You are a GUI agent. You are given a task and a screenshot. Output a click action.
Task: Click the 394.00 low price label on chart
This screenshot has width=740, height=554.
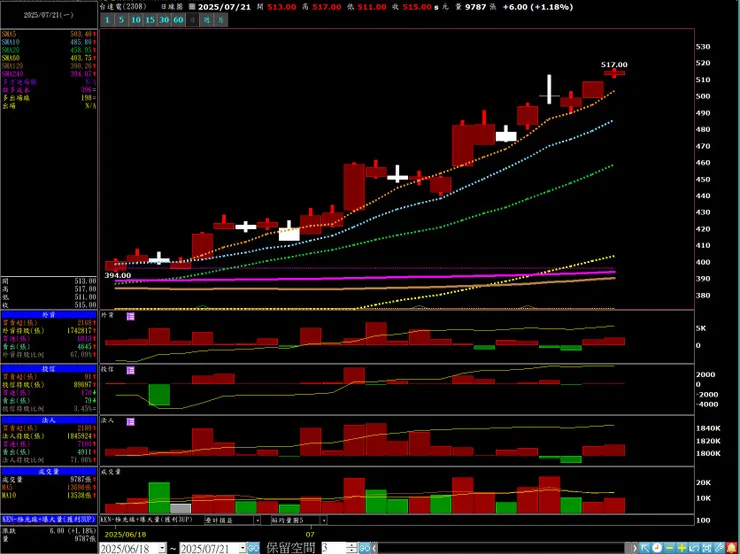click(118, 276)
